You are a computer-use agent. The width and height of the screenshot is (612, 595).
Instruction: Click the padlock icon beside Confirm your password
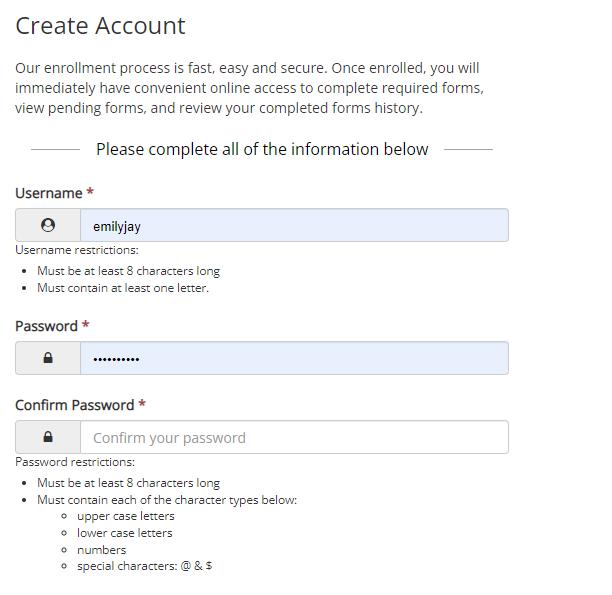(48, 436)
